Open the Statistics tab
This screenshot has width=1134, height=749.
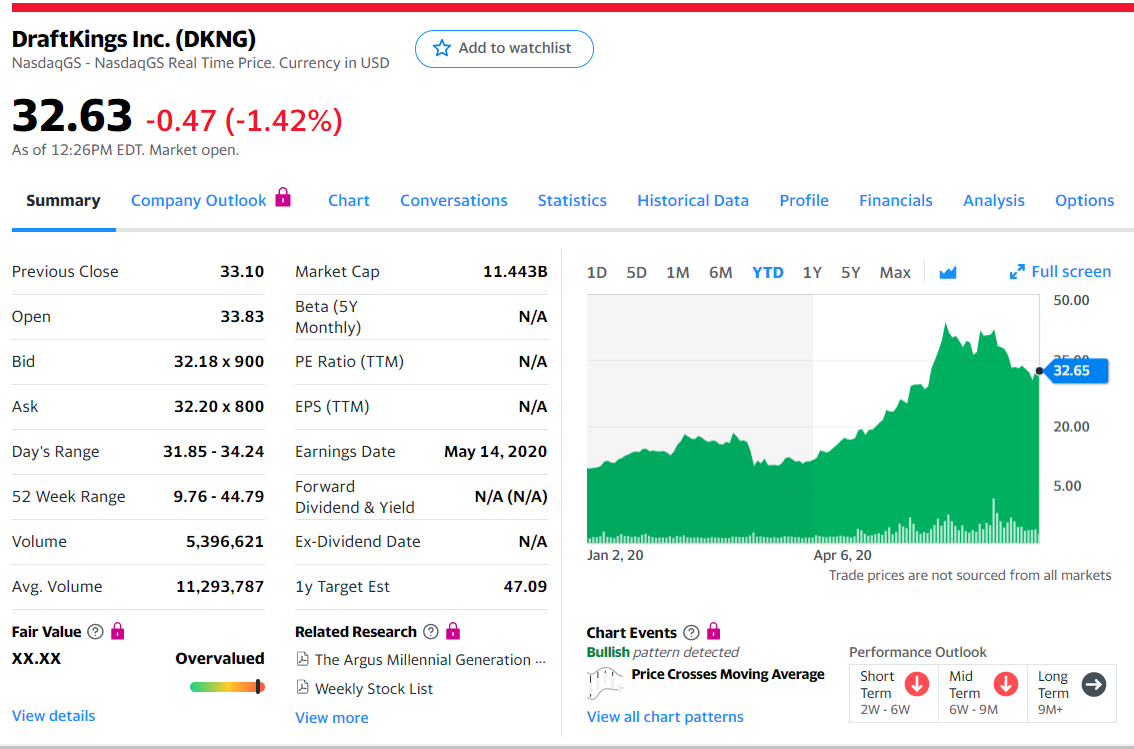pos(572,201)
